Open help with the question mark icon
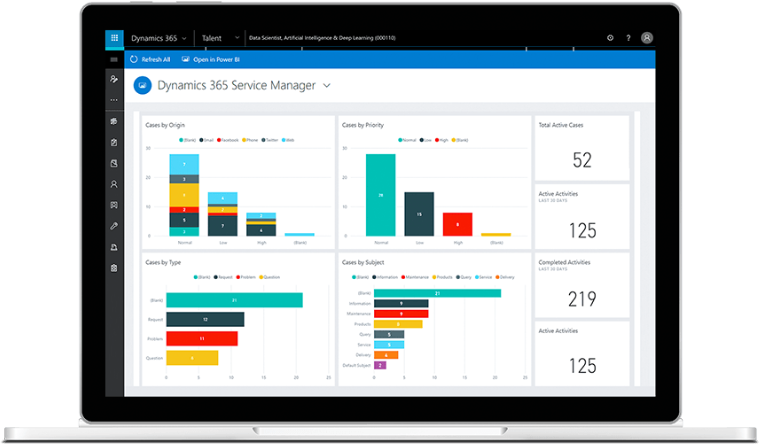The width and height of the screenshot is (759, 444). coord(628,38)
